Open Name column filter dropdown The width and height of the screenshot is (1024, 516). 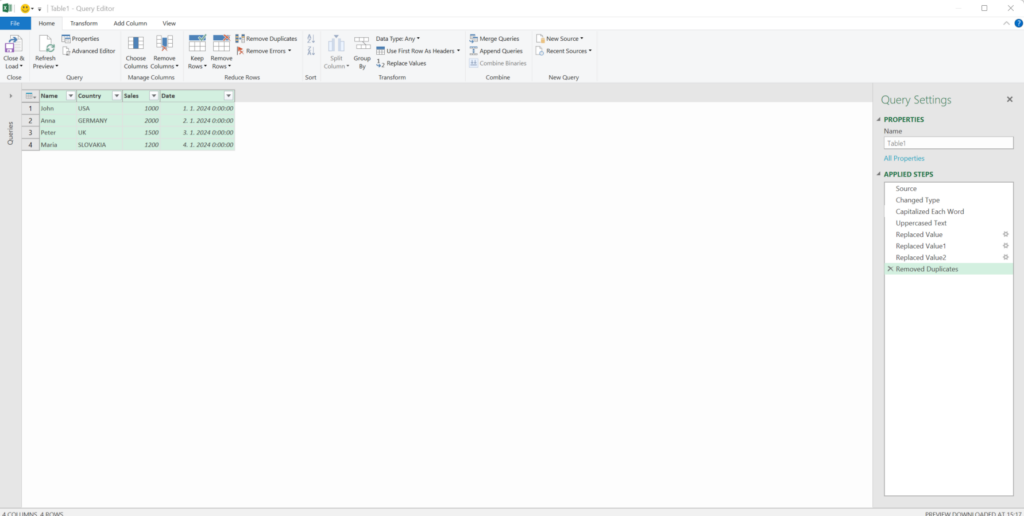pos(71,96)
